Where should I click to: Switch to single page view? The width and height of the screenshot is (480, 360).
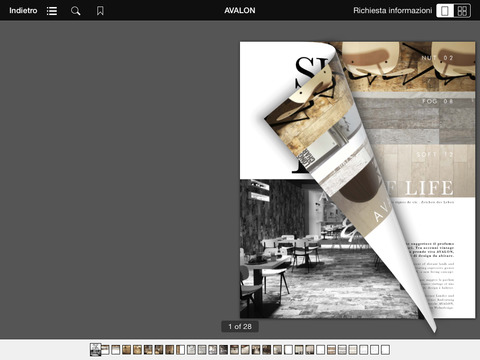[445, 11]
